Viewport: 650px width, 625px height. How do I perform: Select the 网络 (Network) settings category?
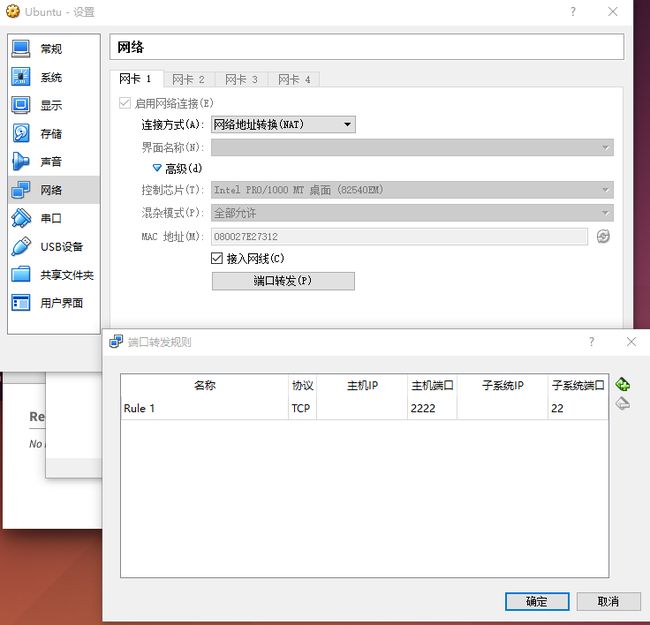(x=53, y=190)
